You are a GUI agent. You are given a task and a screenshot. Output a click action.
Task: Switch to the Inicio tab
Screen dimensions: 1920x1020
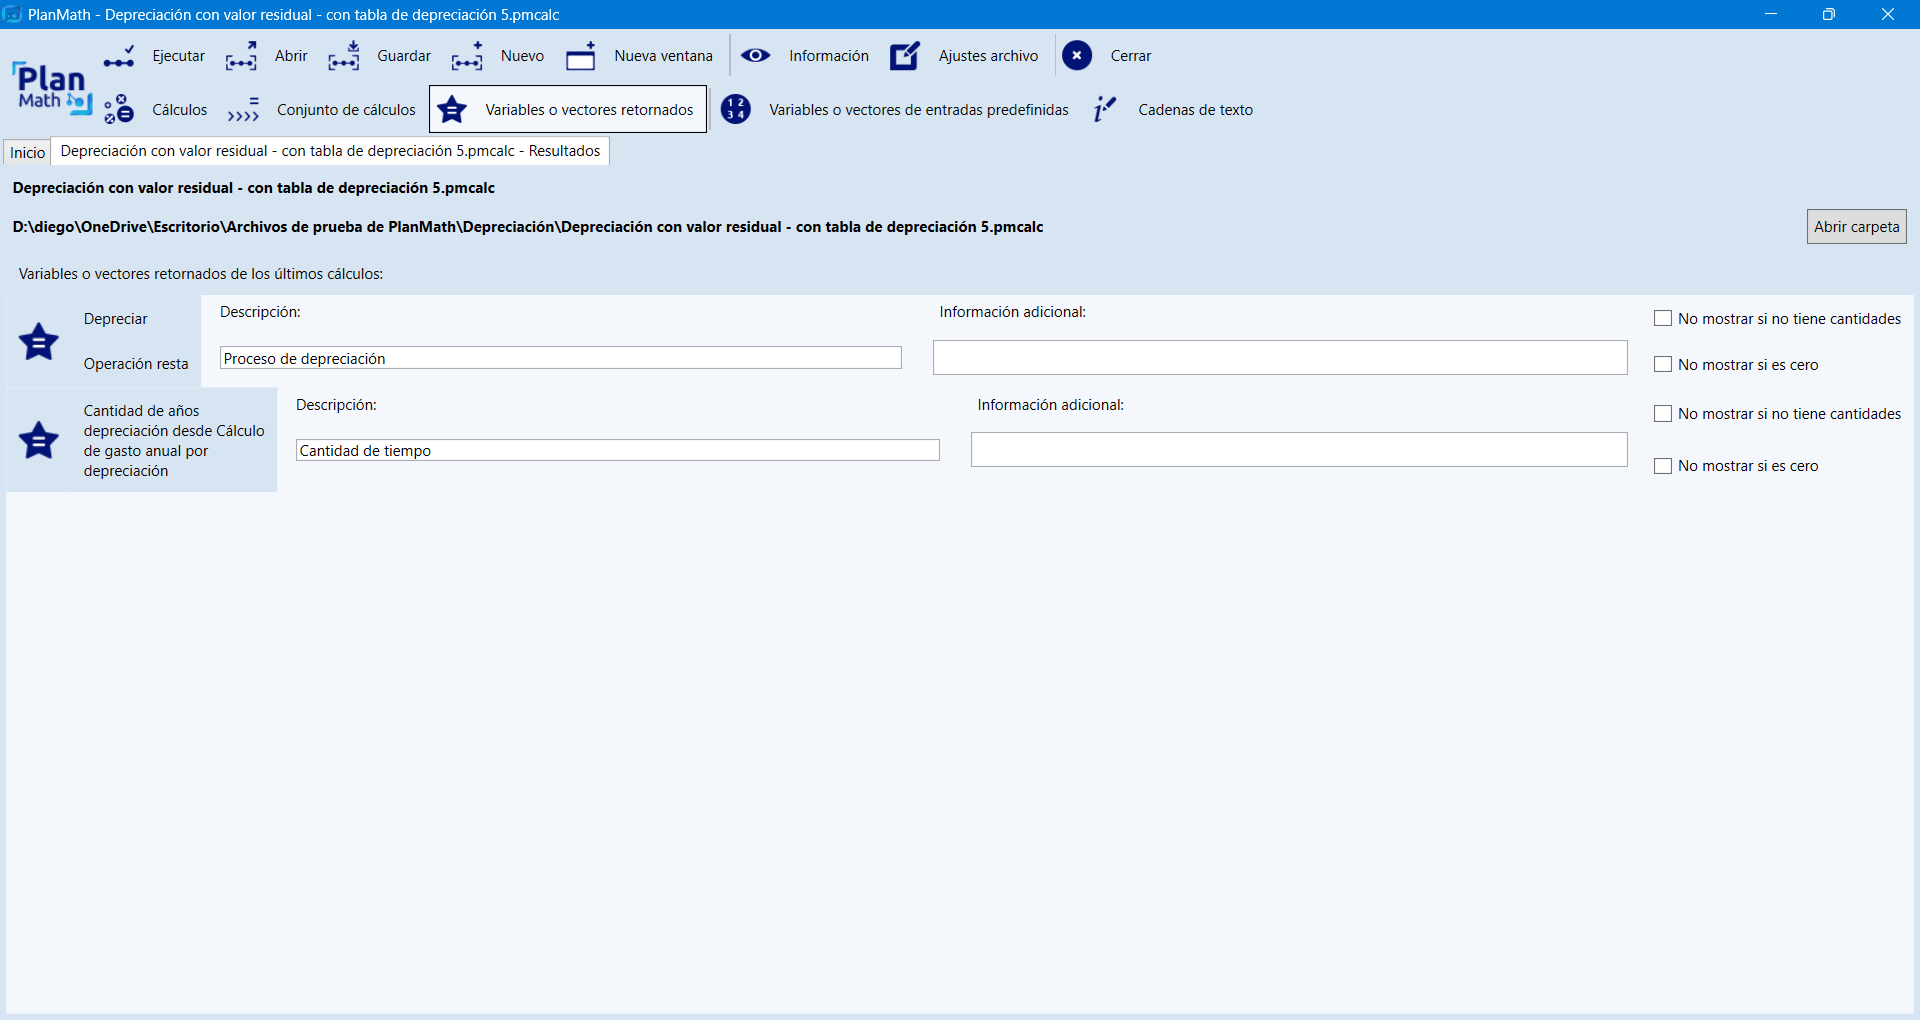(x=28, y=152)
